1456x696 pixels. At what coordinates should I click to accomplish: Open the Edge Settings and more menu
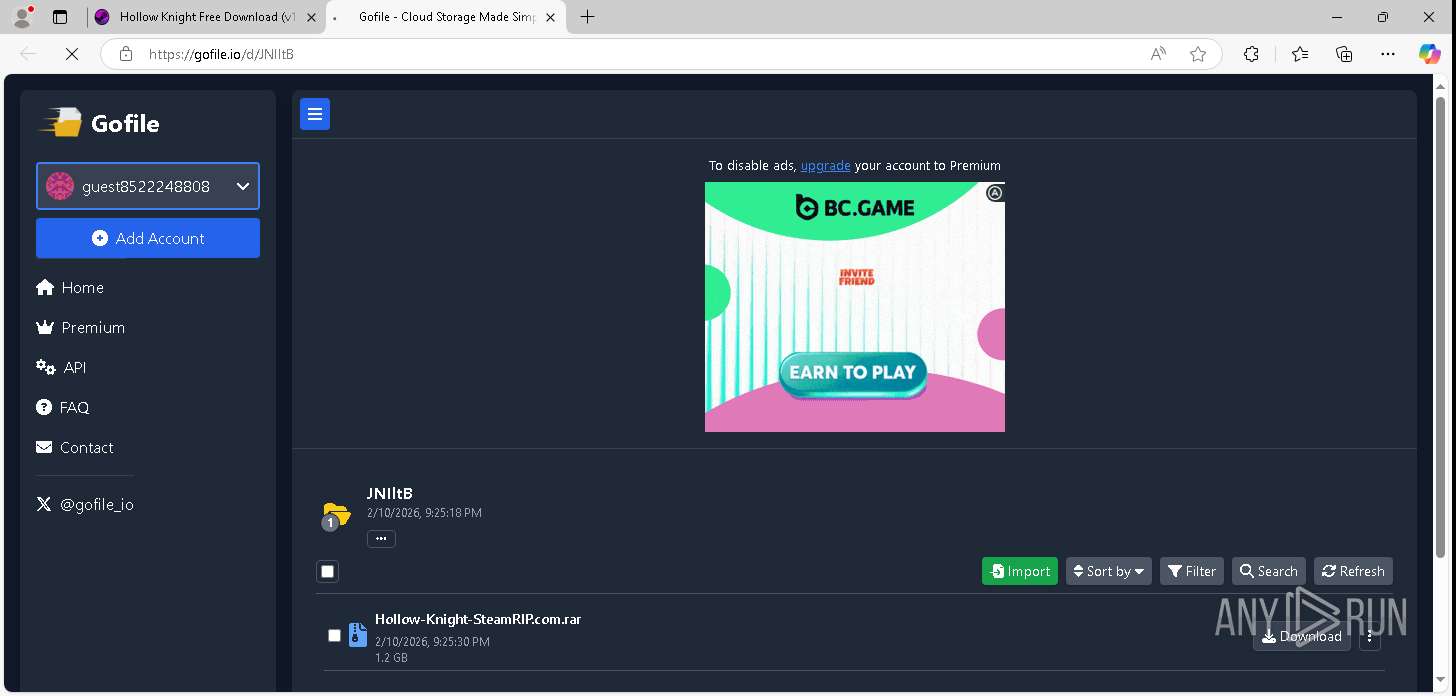(1388, 54)
